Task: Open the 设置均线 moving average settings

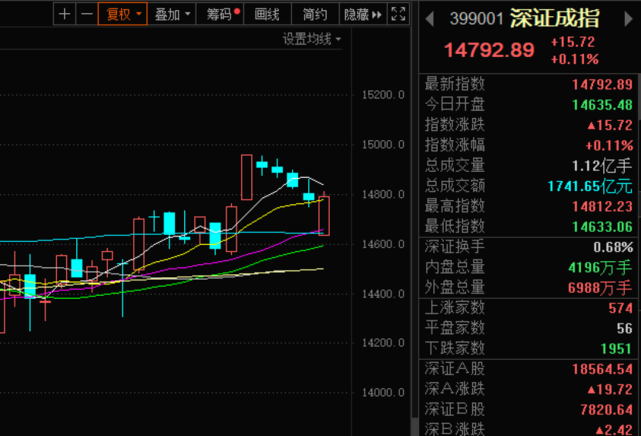Action: click(x=310, y=39)
